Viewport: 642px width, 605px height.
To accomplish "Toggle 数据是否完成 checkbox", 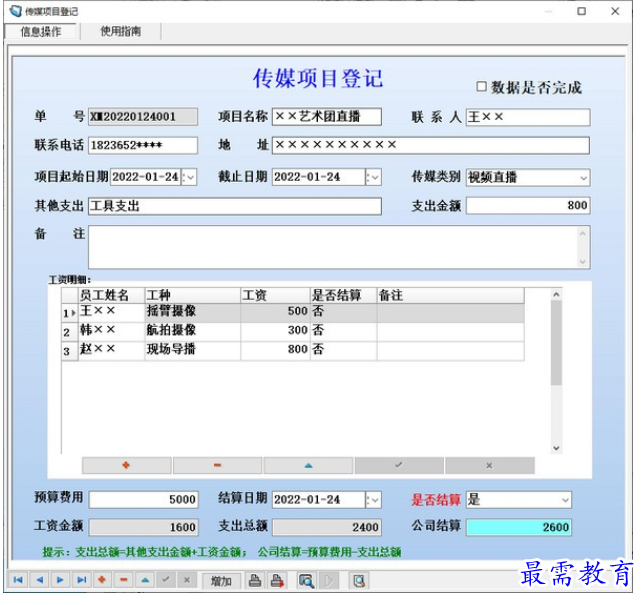I will click(482, 86).
